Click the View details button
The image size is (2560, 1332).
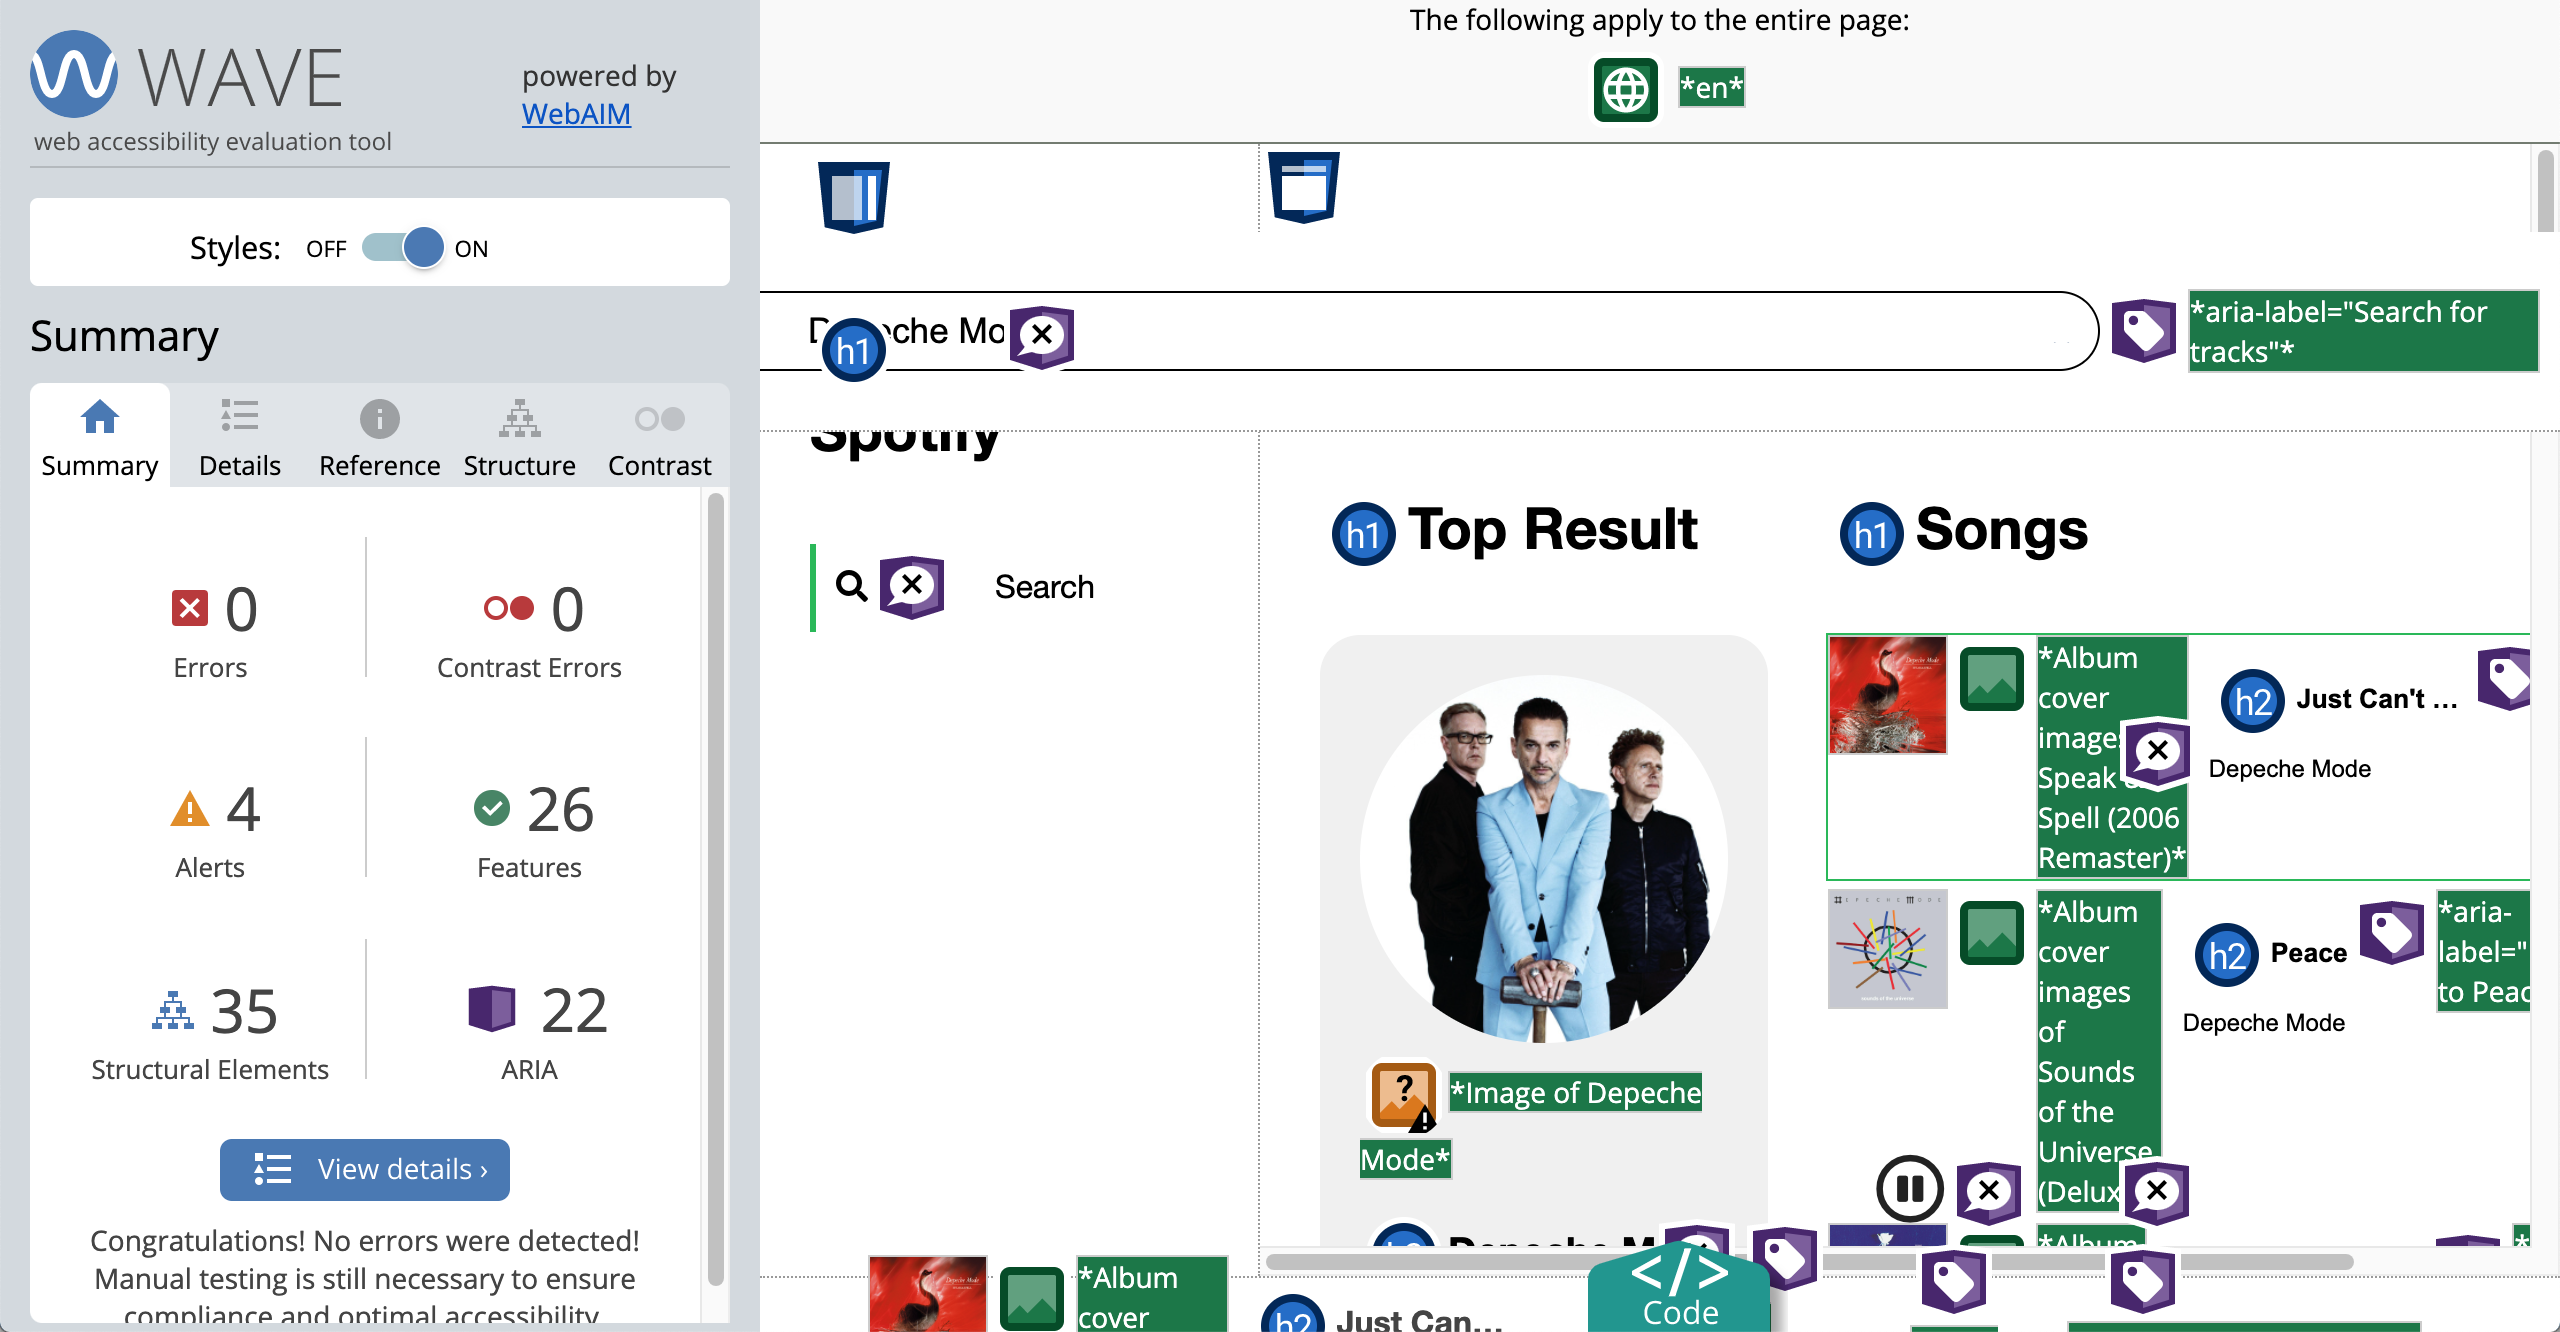(x=365, y=1169)
